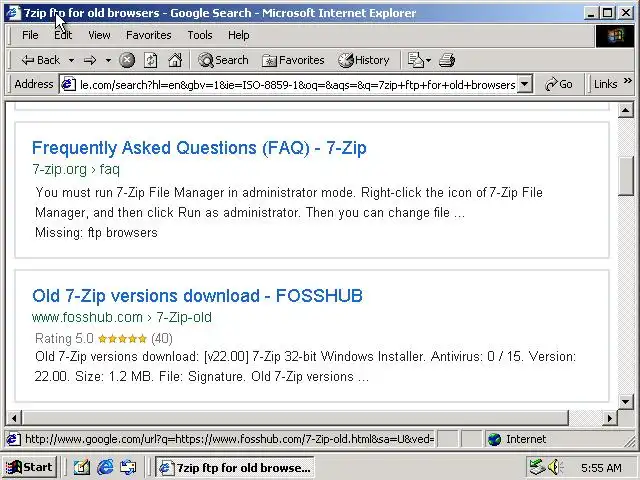The width and height of the screenshot is (640, 480).
Task: Click the Forward arrow button
Action: pos(90,60)
